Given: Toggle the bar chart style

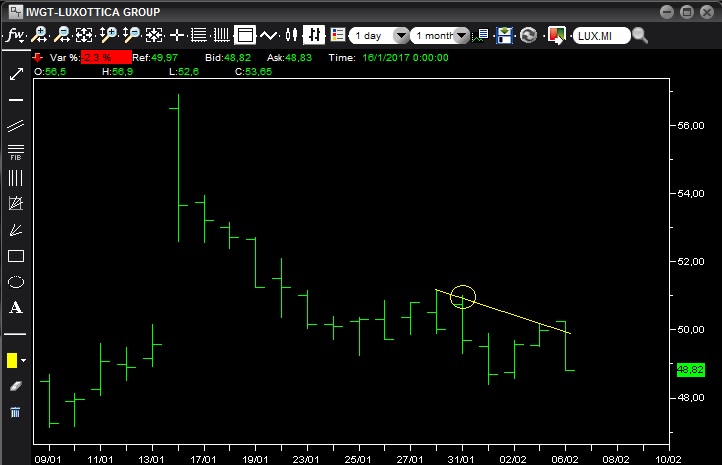Looking at the screenshot, I should coord(314,35).
